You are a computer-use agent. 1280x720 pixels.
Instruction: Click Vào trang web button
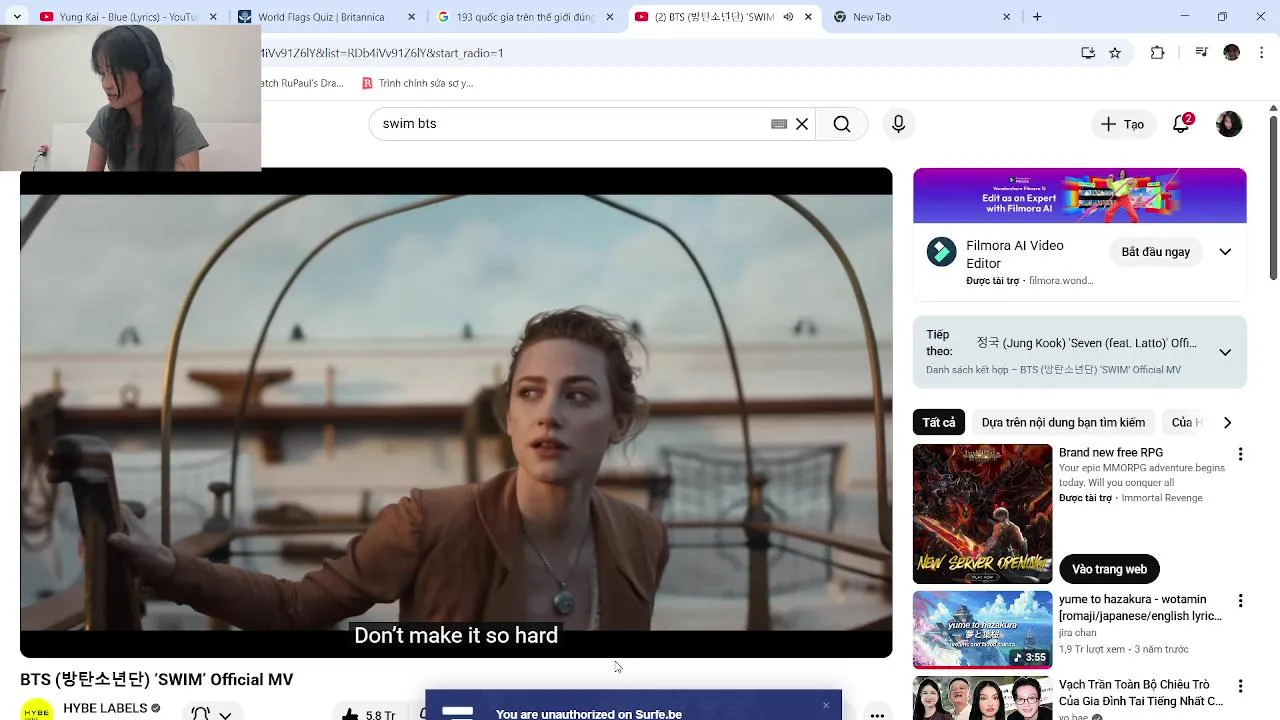(x=1109, y=569)
